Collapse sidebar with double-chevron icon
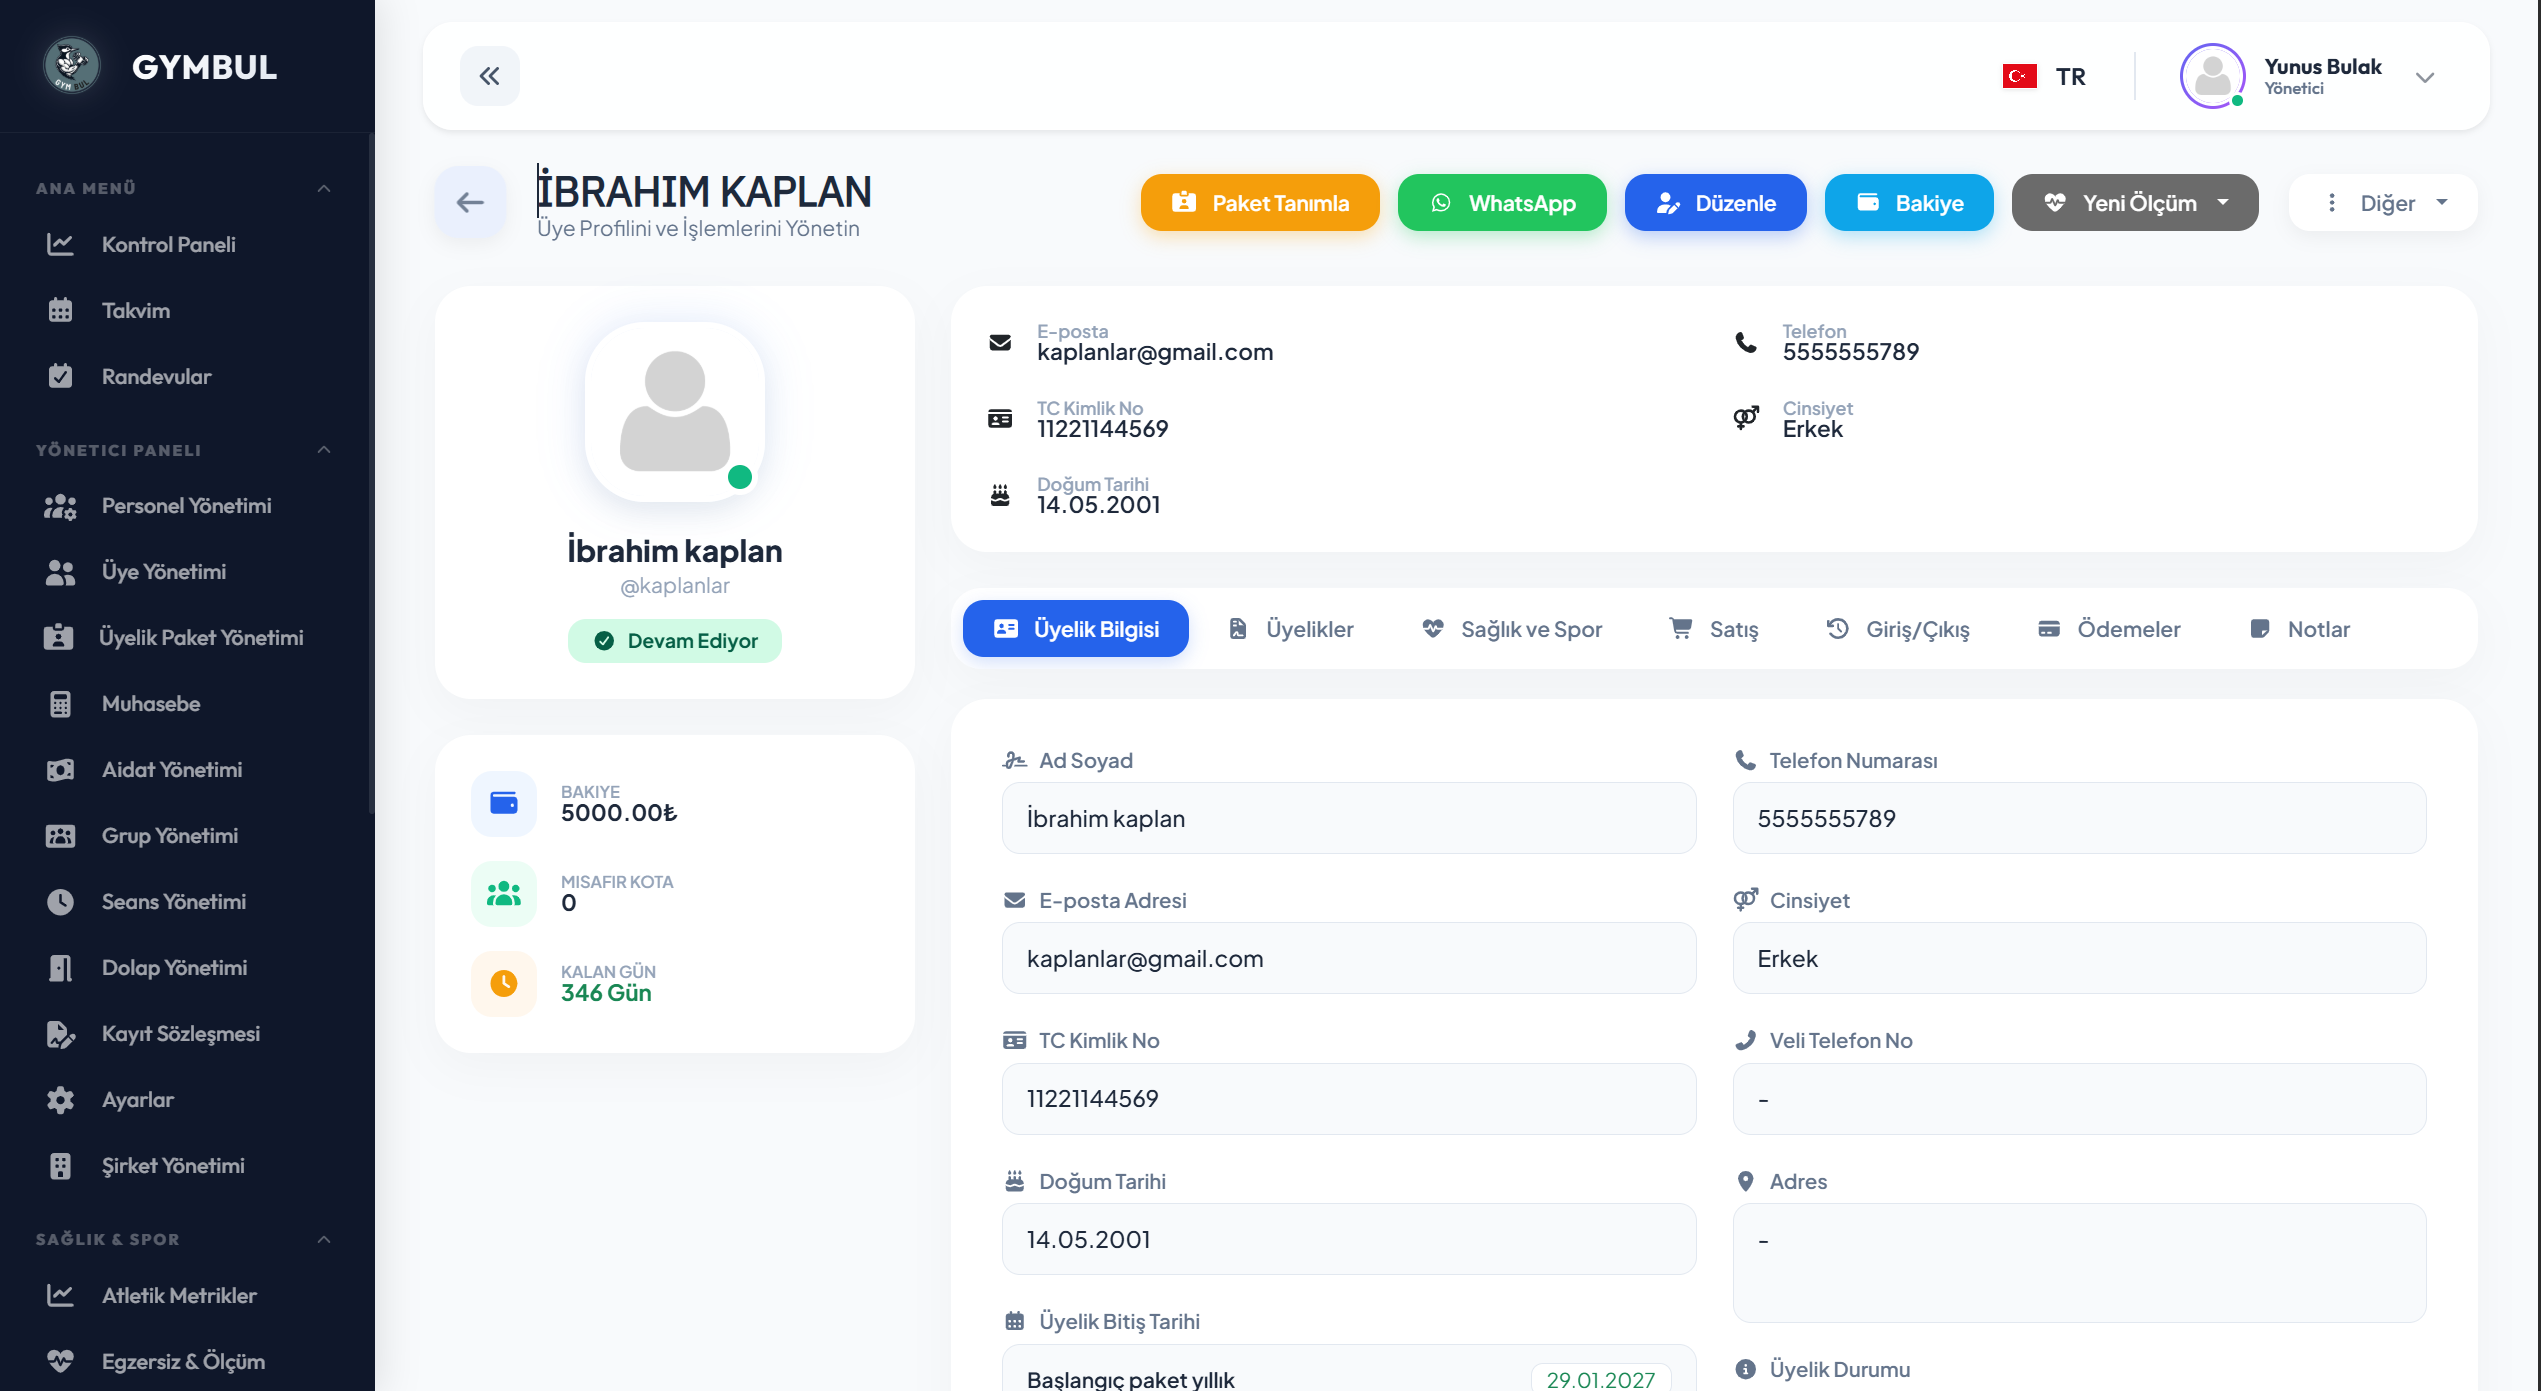Image resolution: width=2541 pixels, height=1391 pixels. coord(489,76)
